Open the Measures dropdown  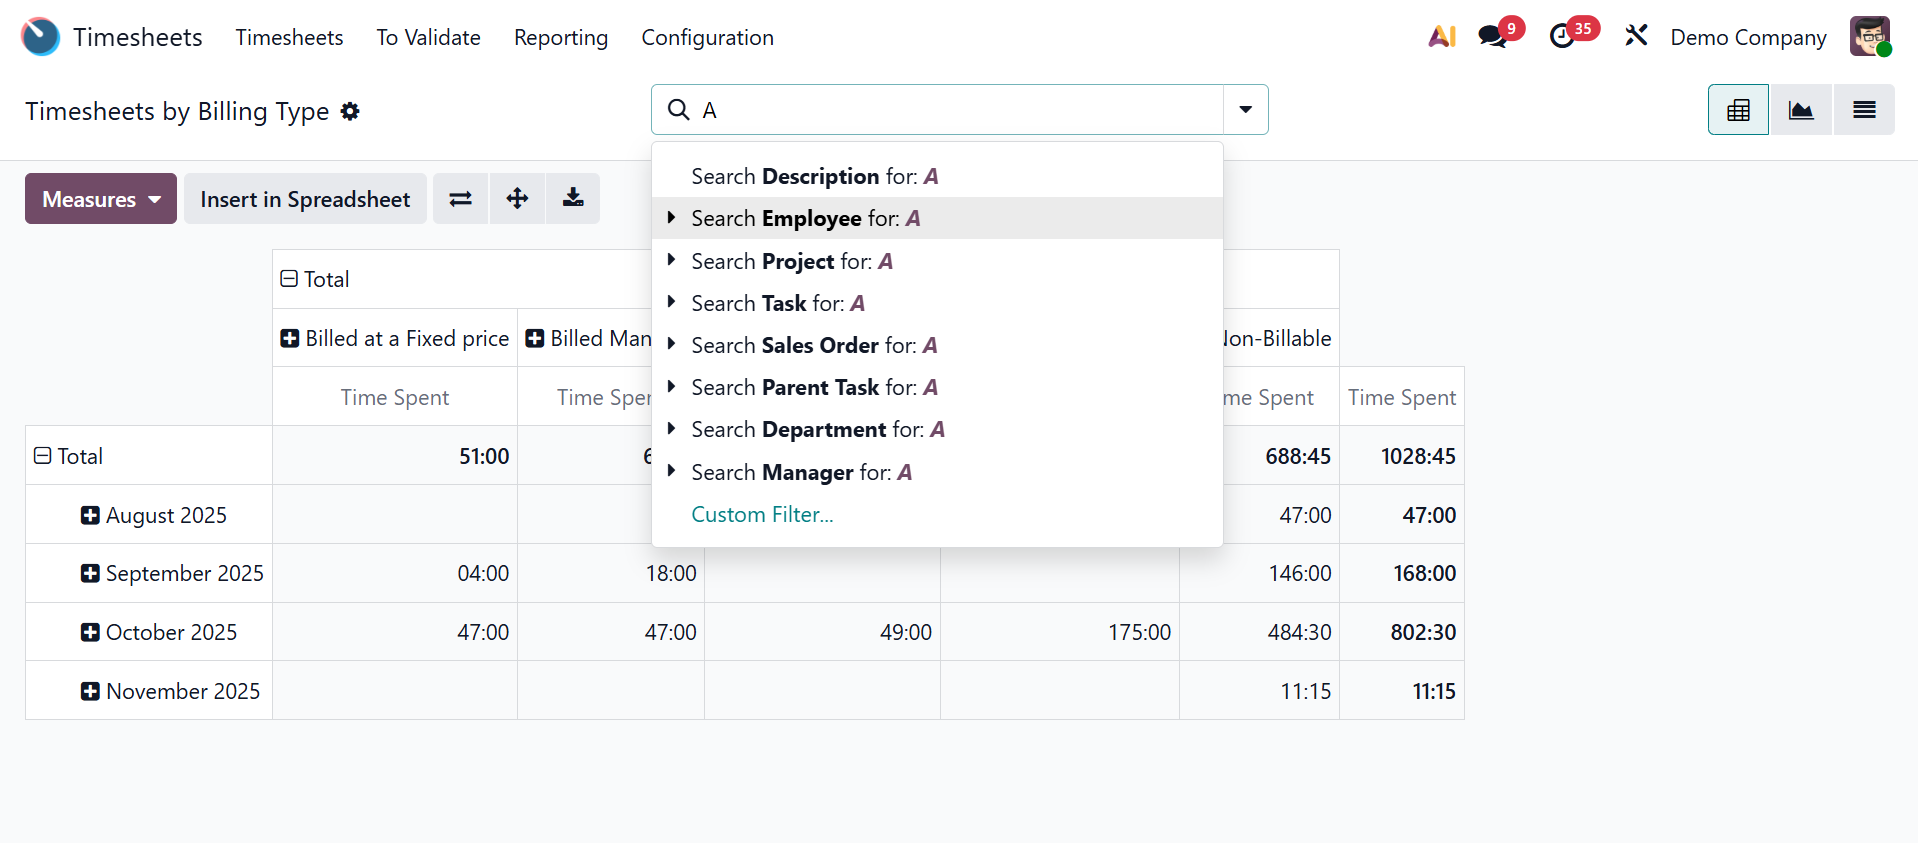tap(101, 199)
